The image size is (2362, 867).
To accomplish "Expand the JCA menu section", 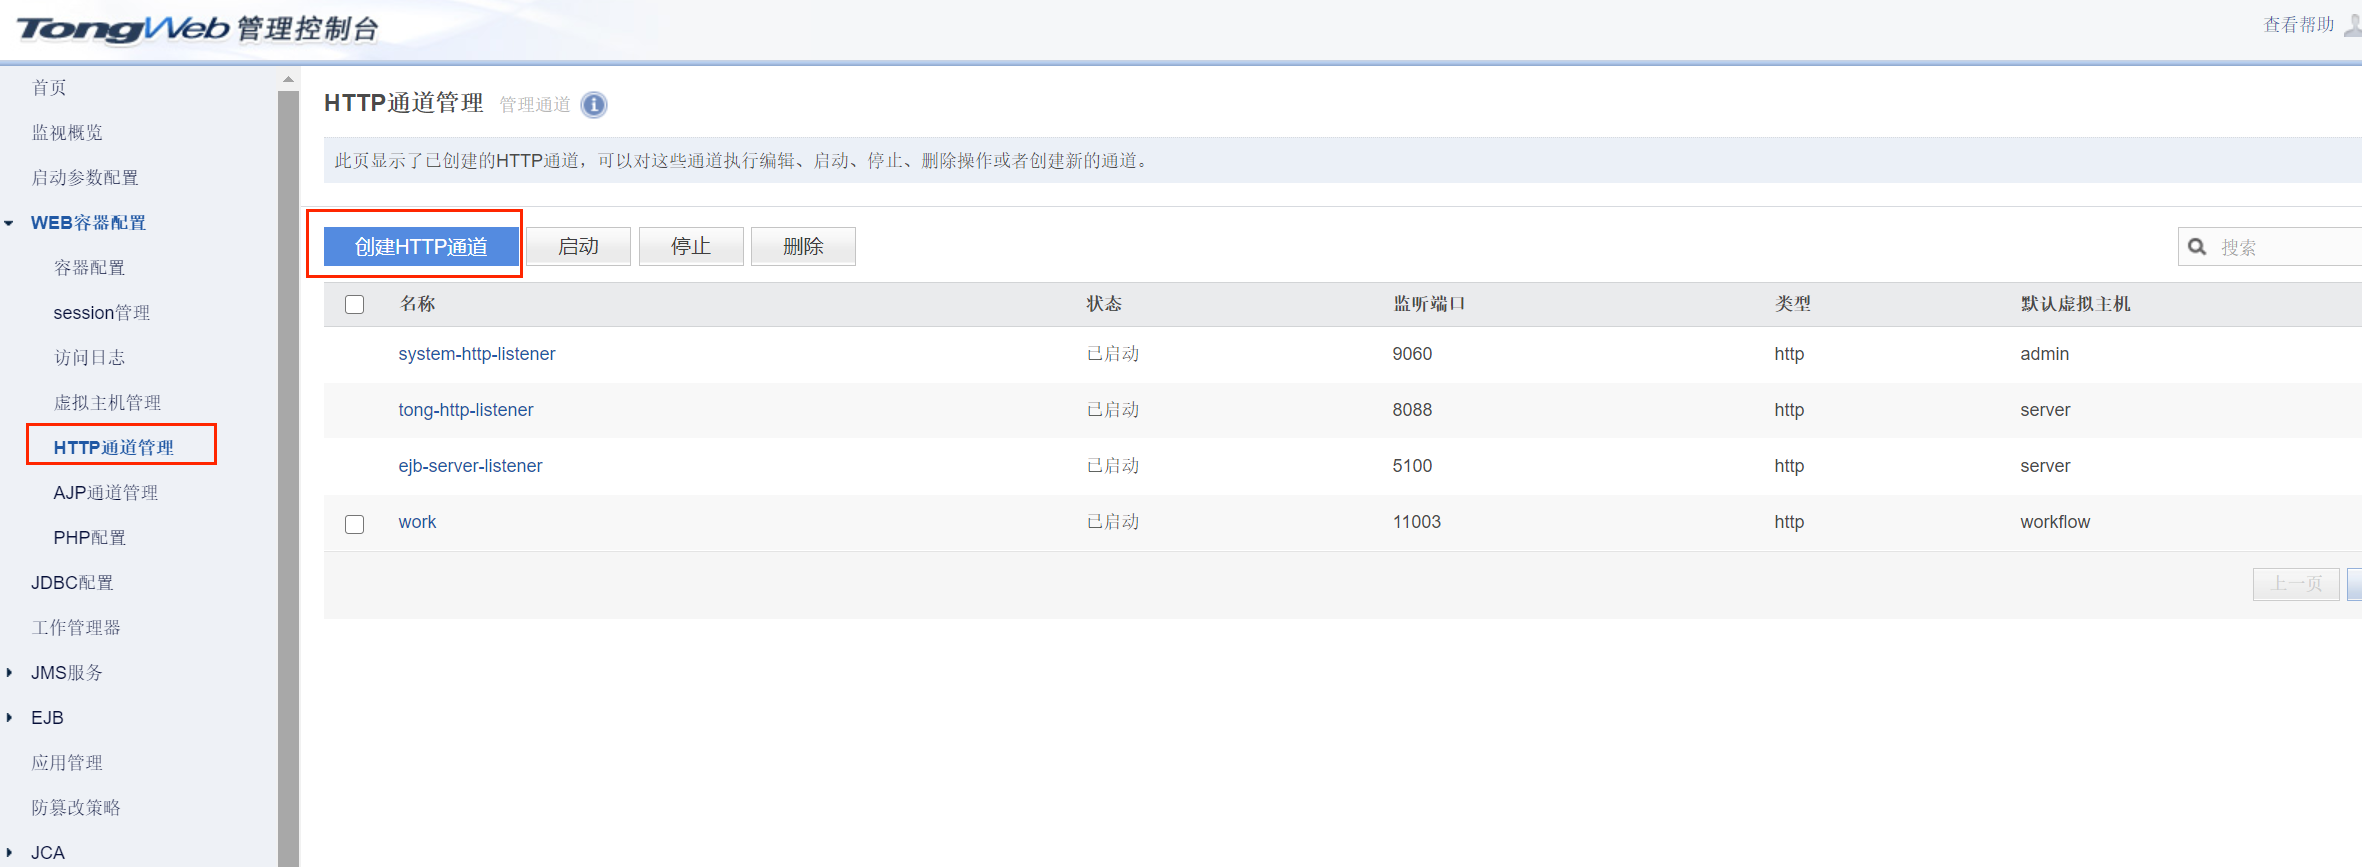I will (10, 853).
